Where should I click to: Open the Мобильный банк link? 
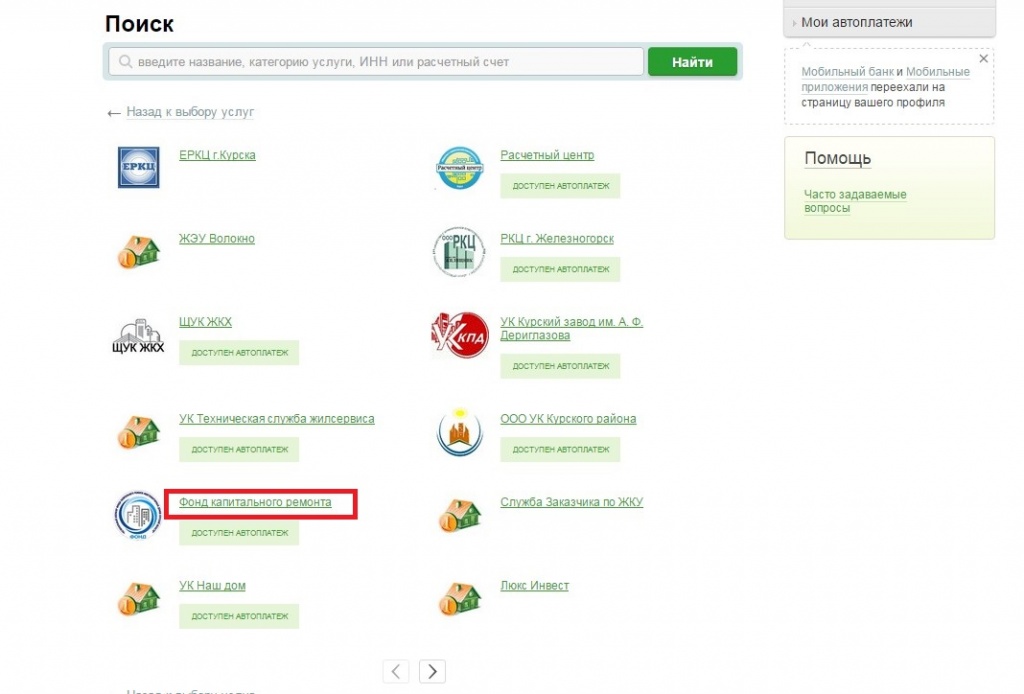(848, 72)
